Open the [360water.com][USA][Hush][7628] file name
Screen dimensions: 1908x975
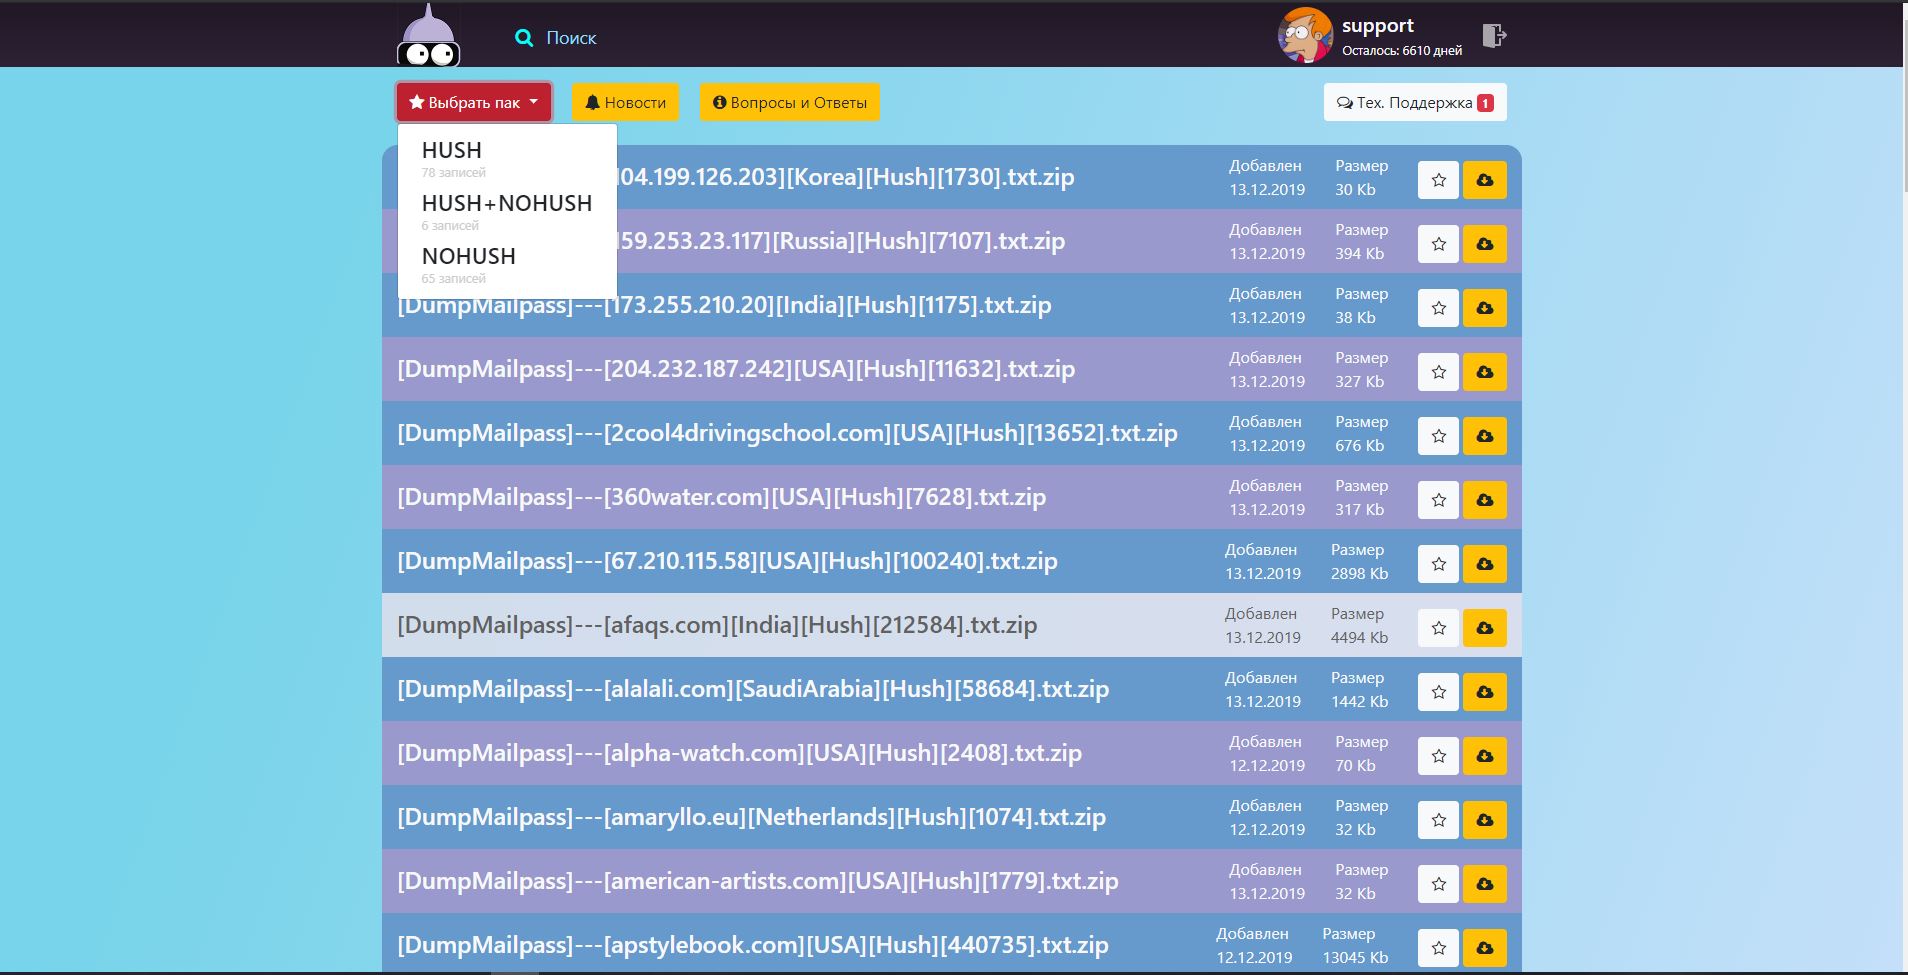point(721,497)
